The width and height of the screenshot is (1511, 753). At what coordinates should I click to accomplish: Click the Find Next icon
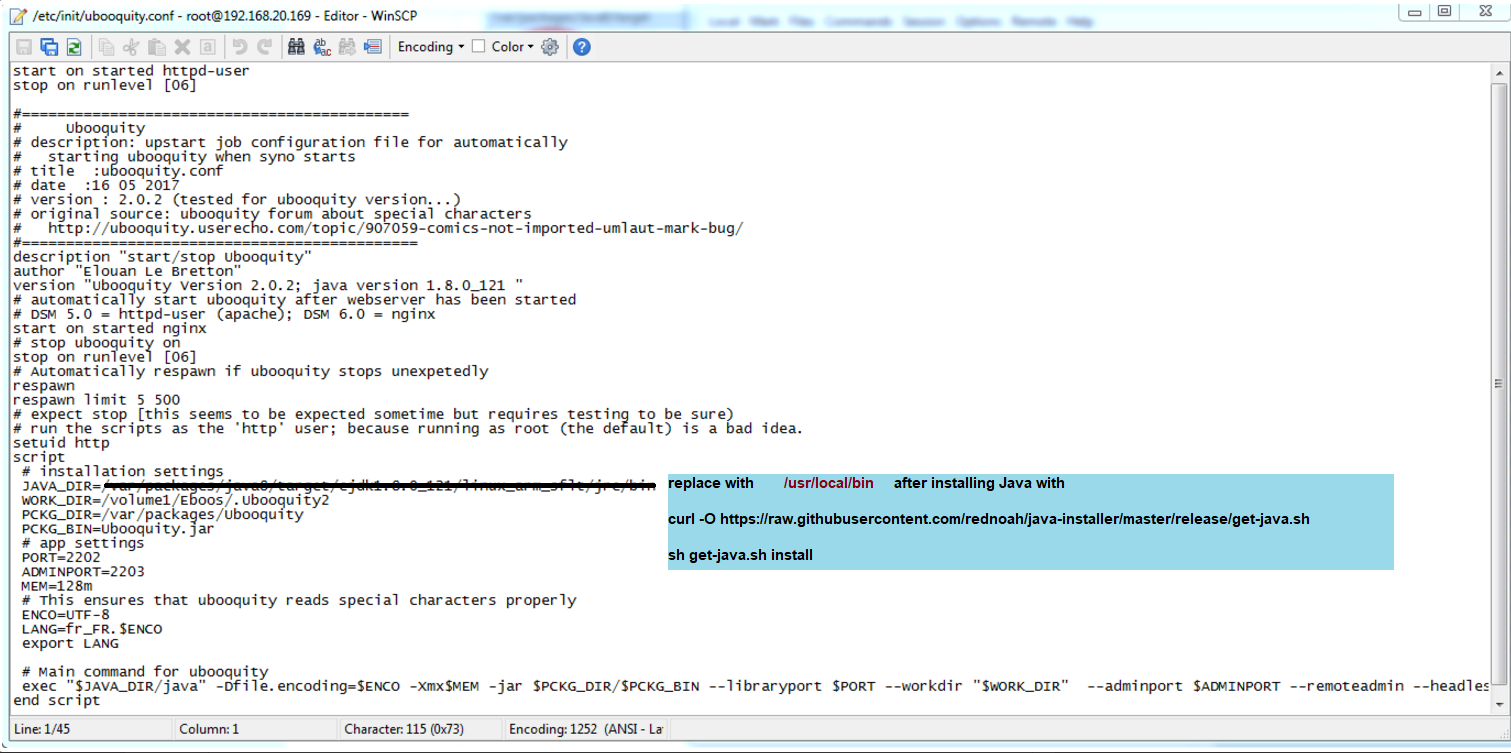tap(347, 47)
